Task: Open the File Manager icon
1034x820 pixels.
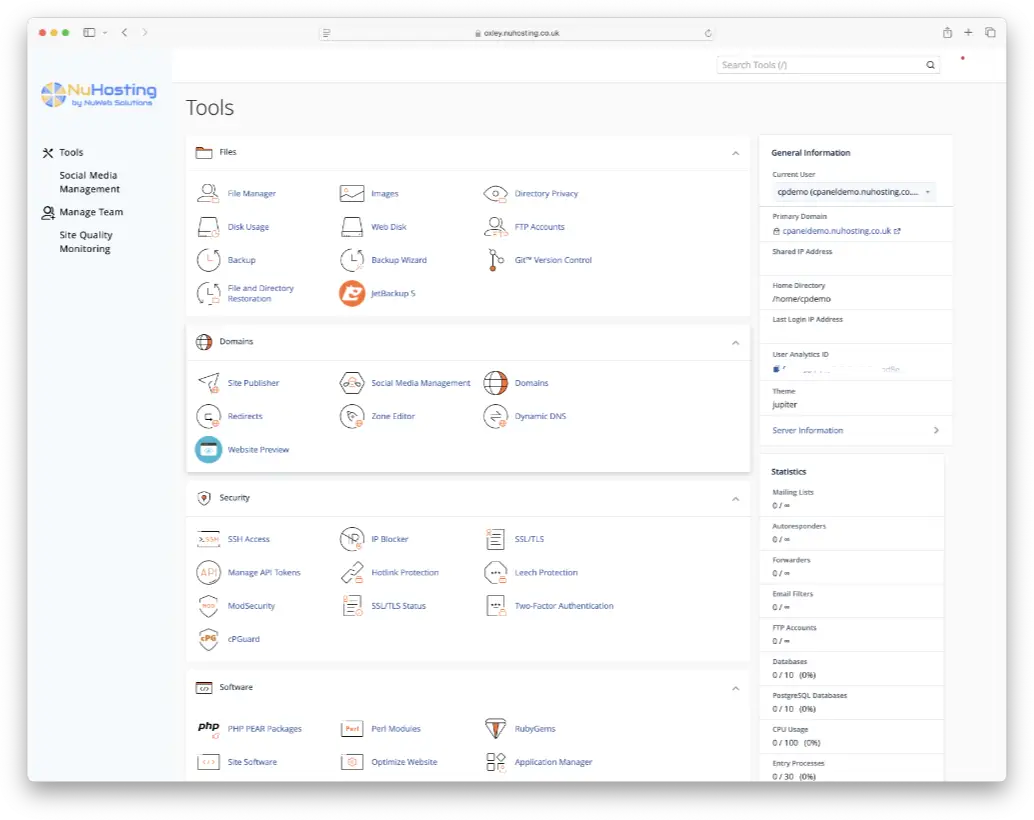Action: [208, 193]
